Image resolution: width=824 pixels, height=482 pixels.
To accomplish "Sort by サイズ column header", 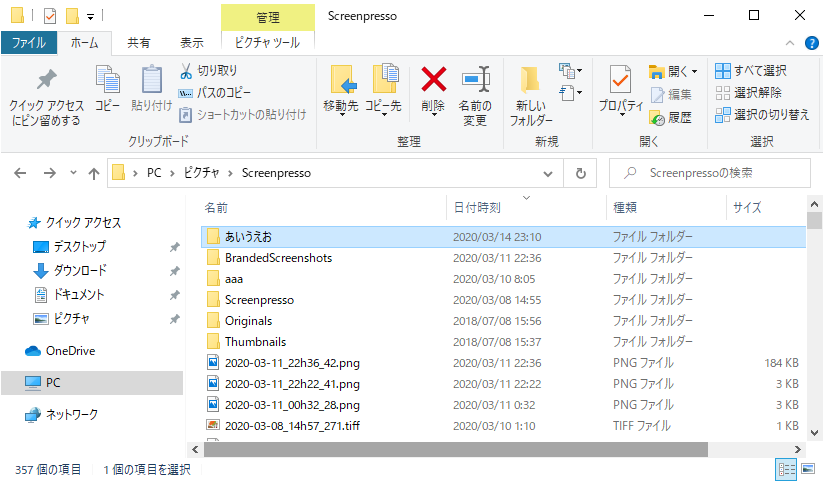I will [747, 208].
